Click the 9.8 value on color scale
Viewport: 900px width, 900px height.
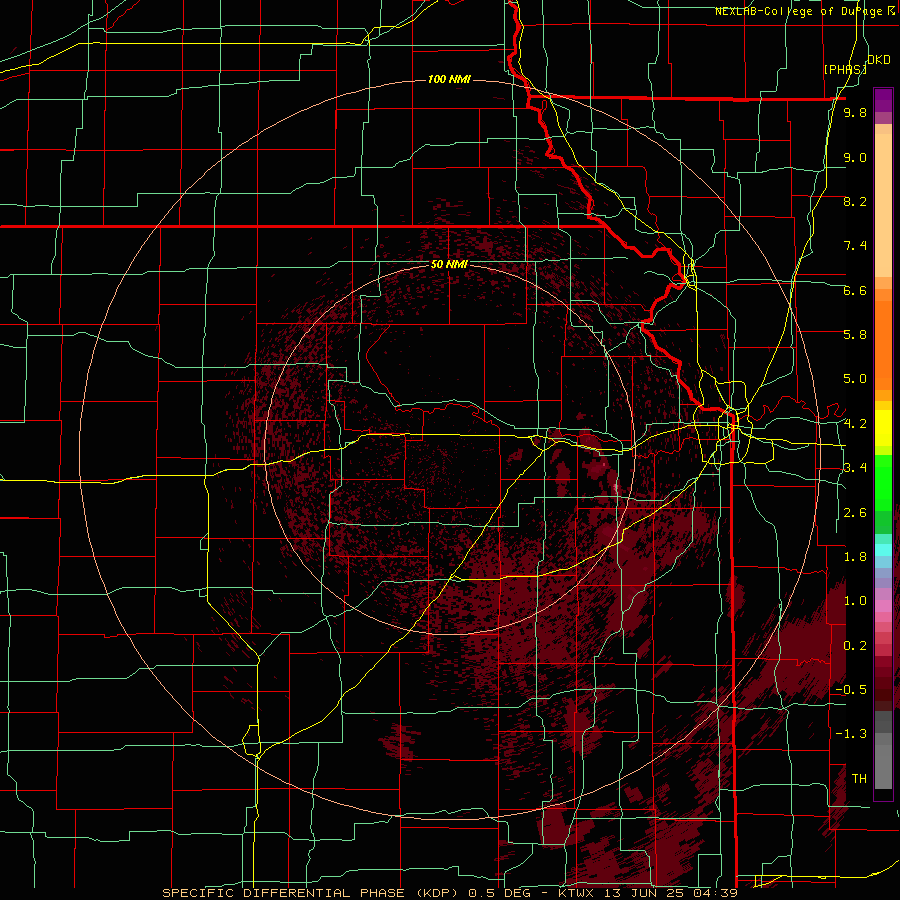point(855,112)
